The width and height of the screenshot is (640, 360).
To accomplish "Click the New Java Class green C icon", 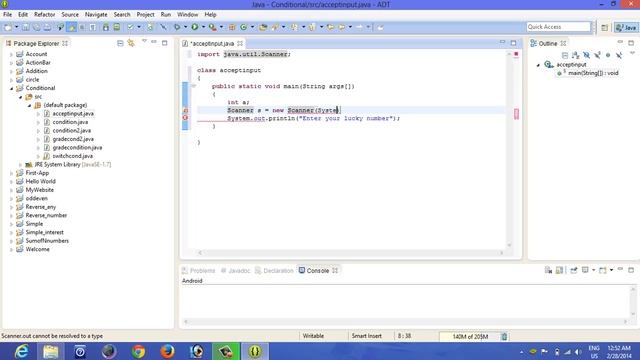I will tap(244, 27).
